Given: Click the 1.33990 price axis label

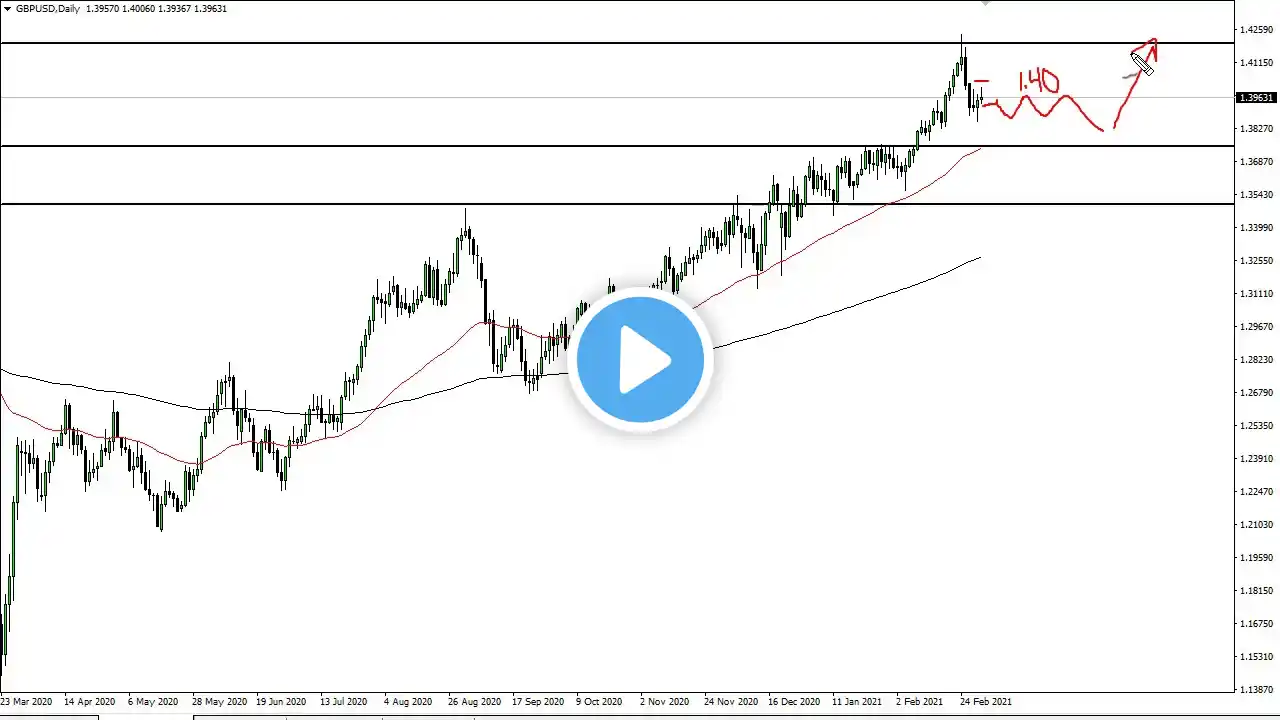Looking at the screenshot, I should click(x=1257, y=228).
